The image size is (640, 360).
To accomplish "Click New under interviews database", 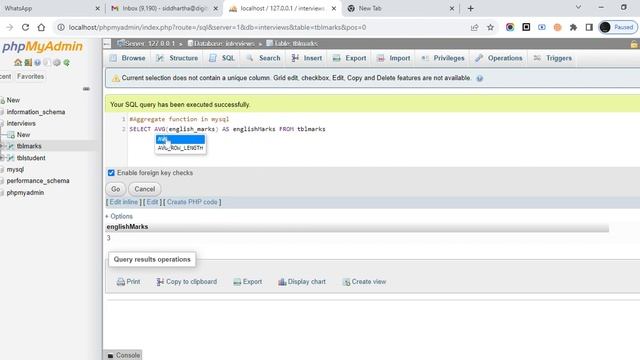I will 23,135.
